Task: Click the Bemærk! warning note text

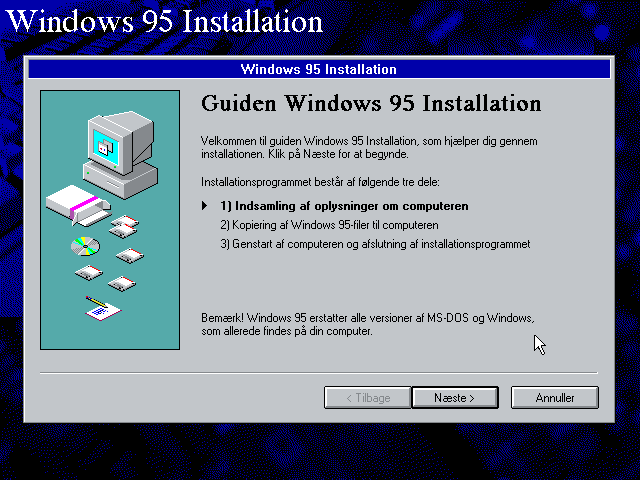Action: point(368,324)
